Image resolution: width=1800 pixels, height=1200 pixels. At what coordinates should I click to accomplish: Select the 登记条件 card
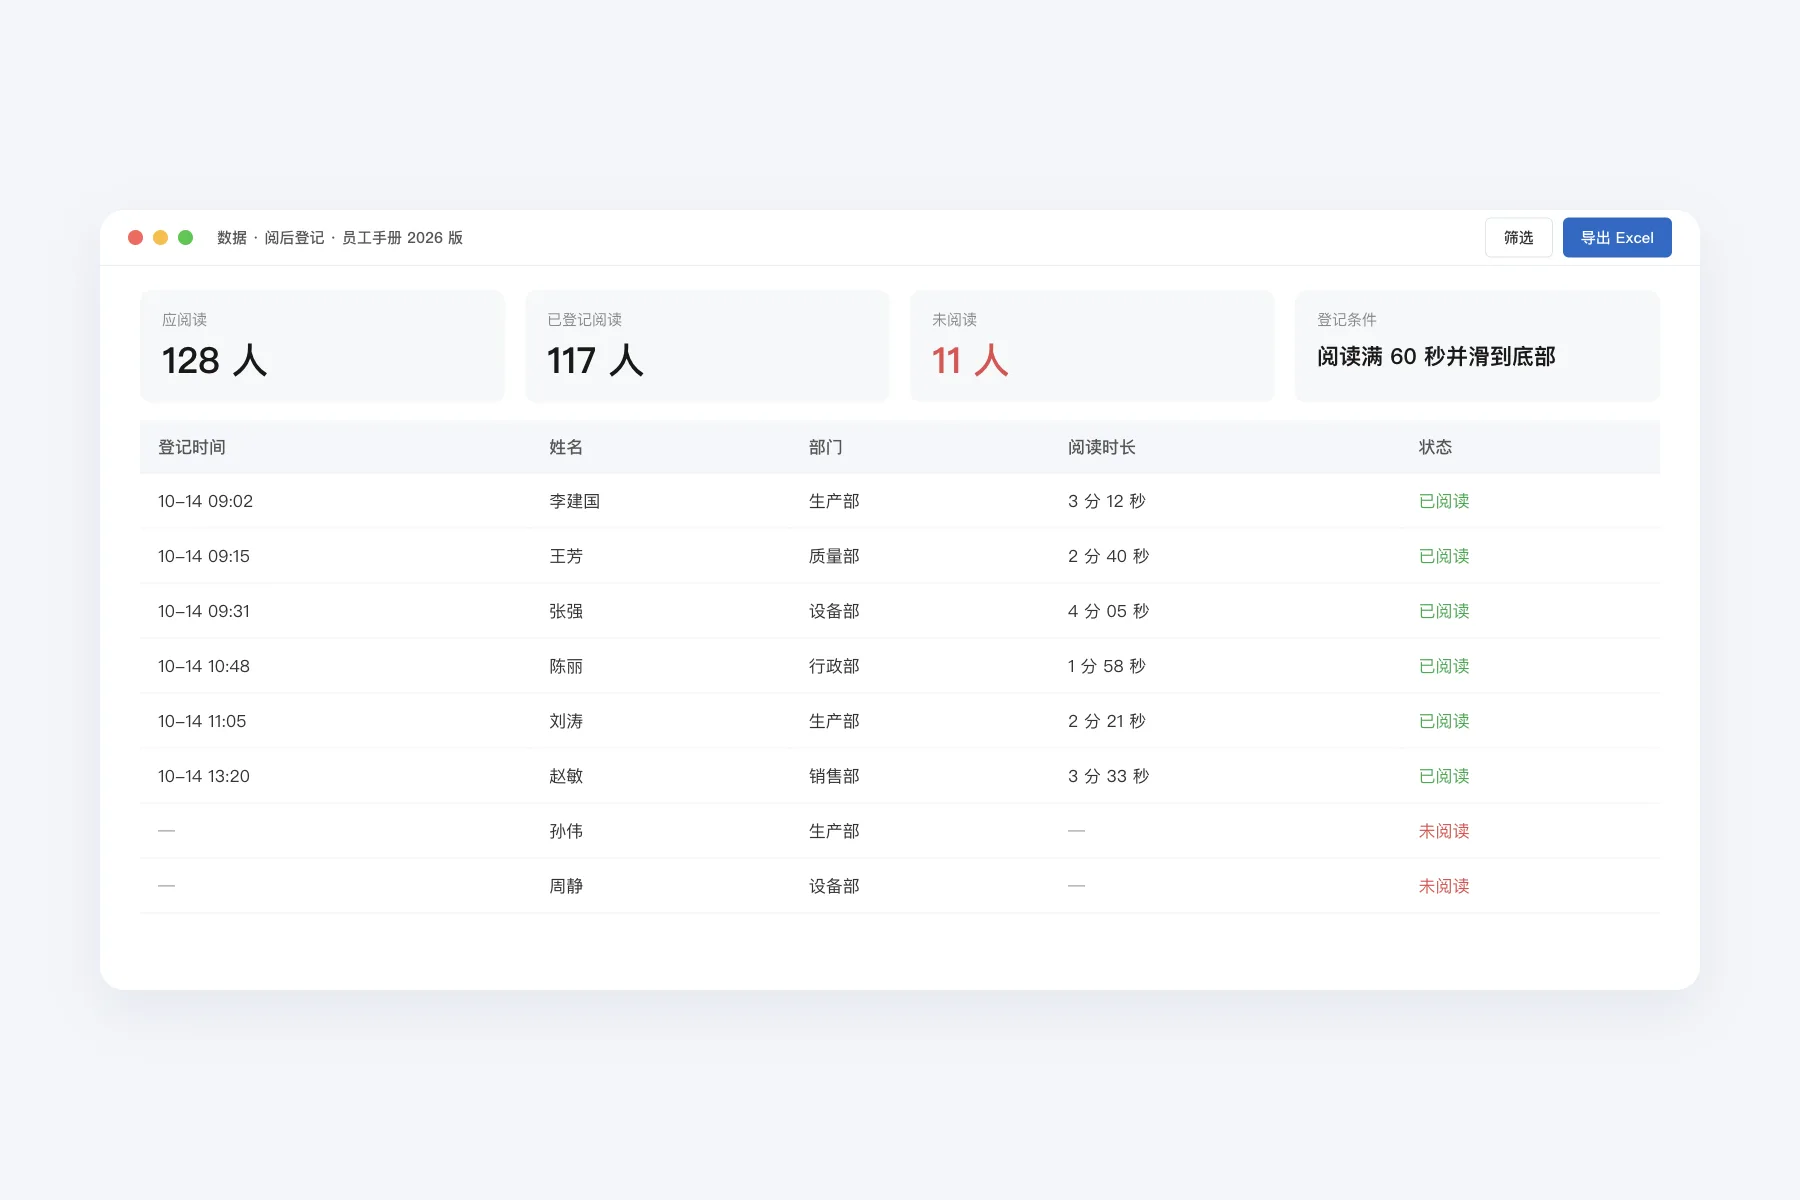pyautogui.click(x=1477, y=346)
